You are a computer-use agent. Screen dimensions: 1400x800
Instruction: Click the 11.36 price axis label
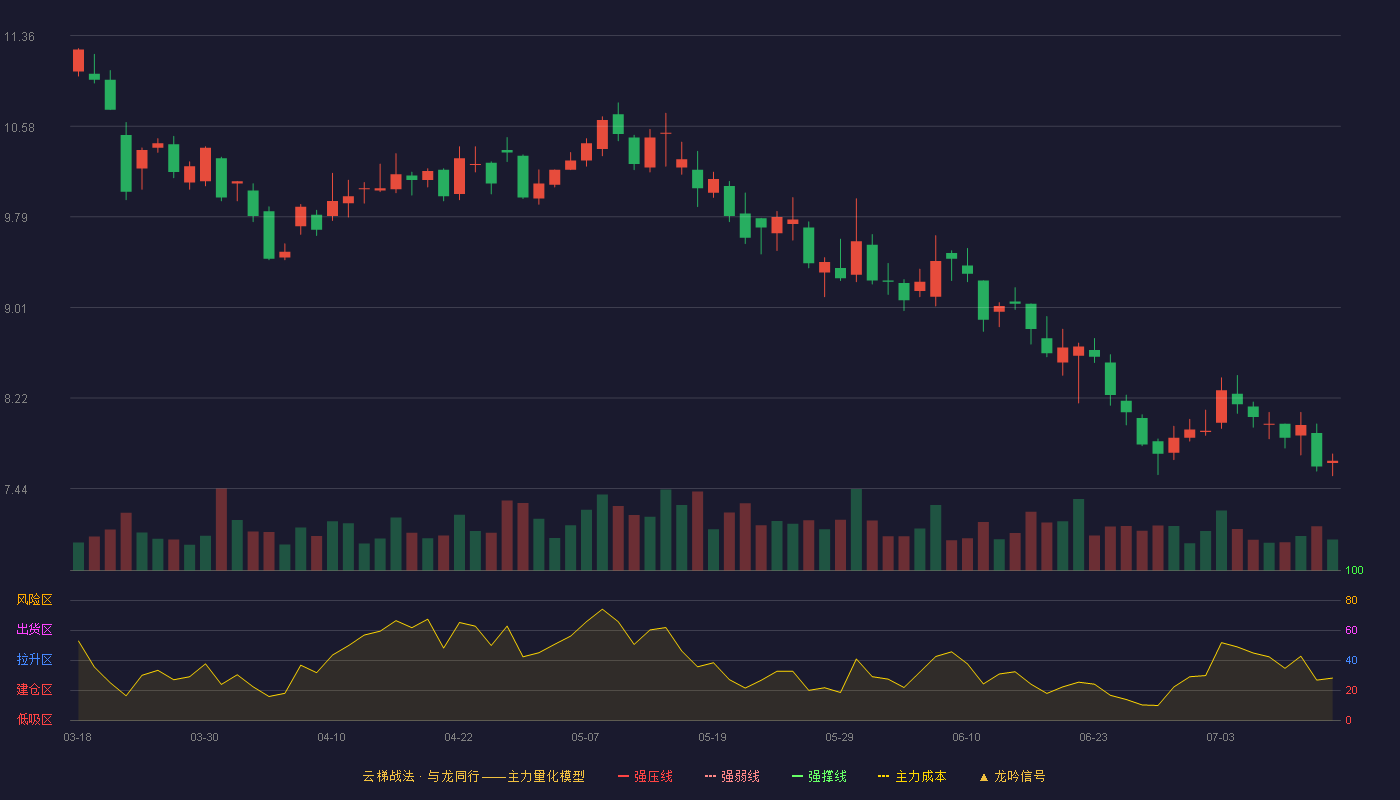pos(19,37)
